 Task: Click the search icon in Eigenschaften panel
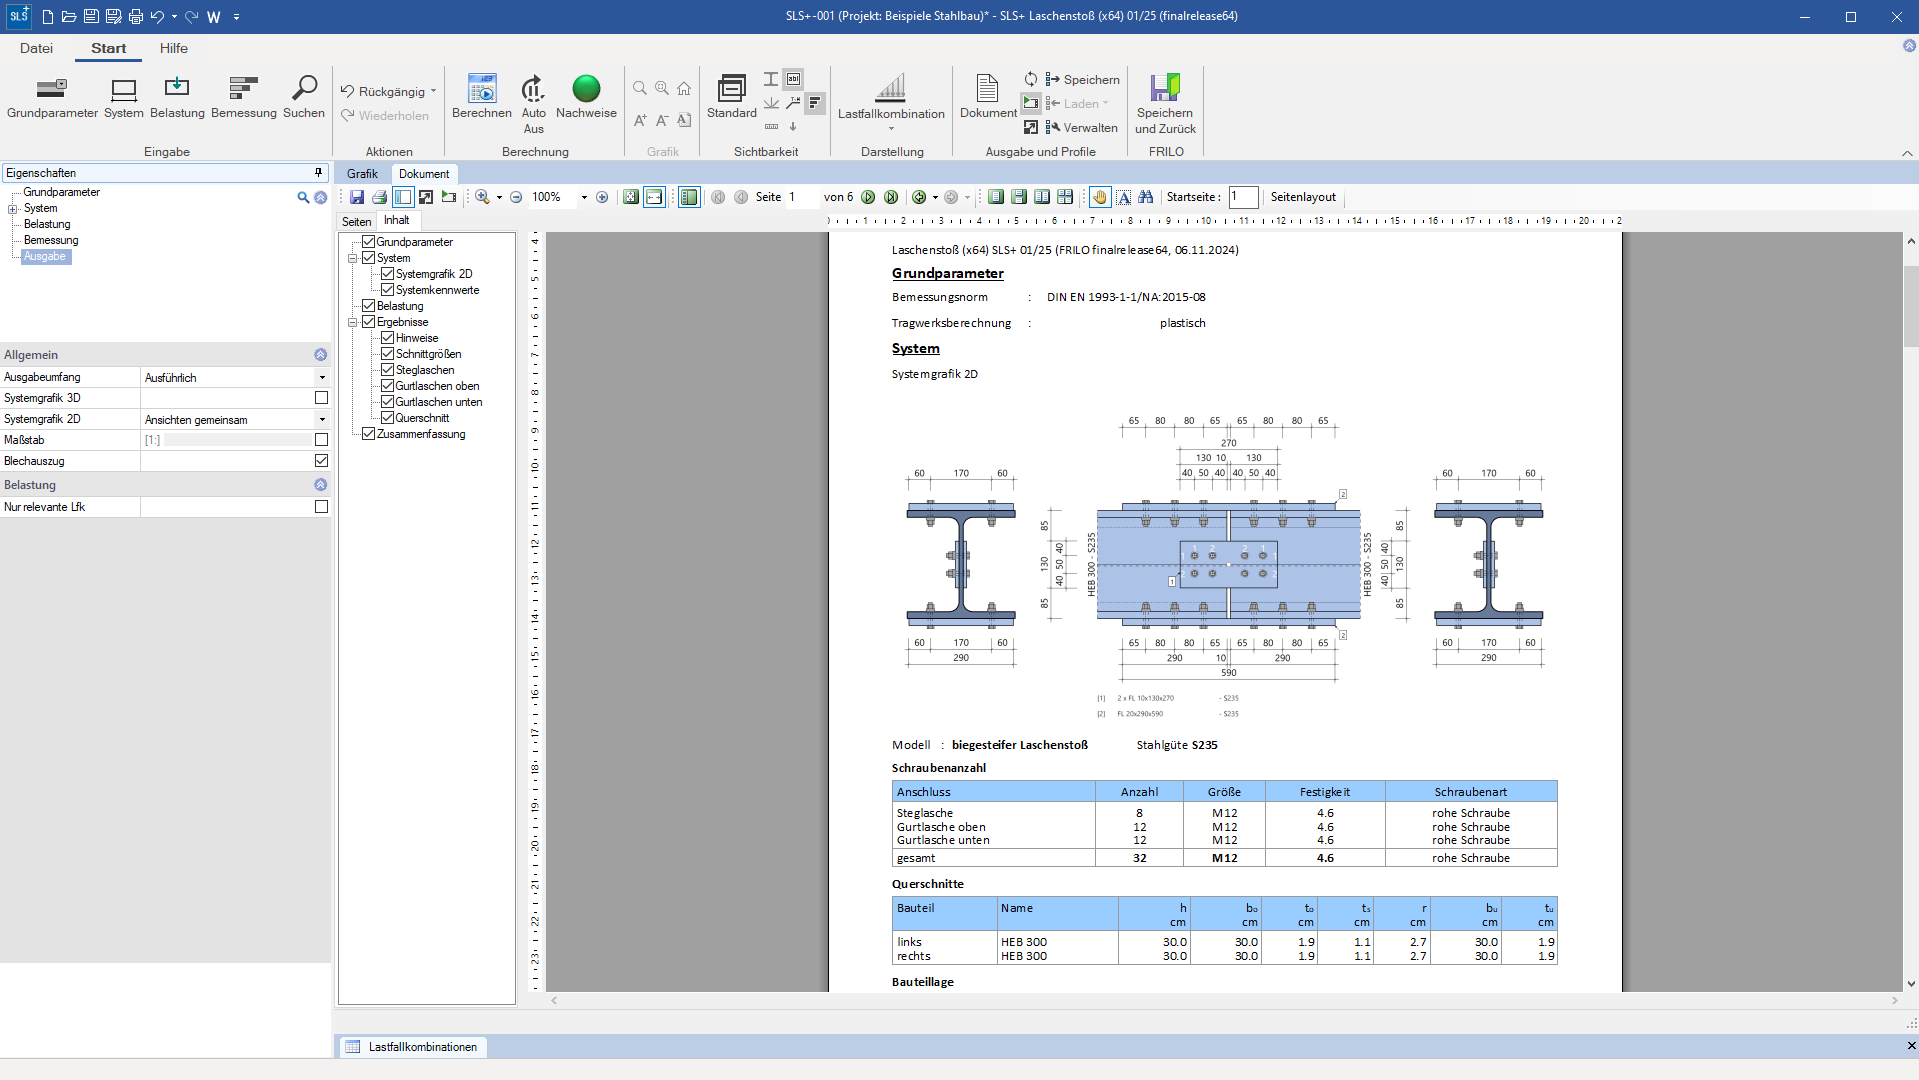click(x=303, y=198)
